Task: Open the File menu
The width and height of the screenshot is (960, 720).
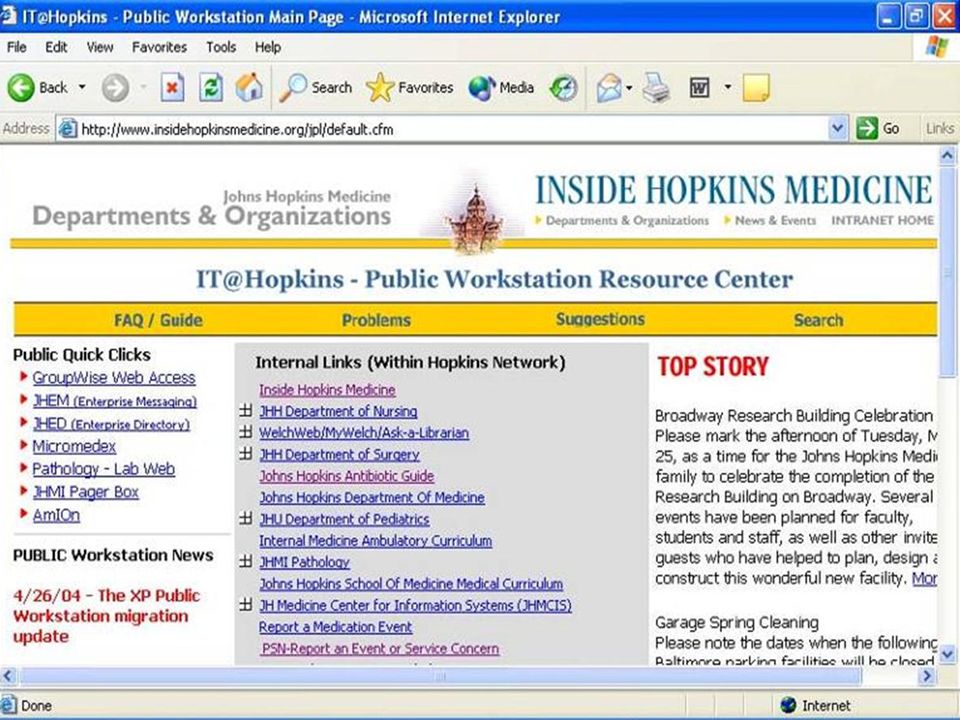Action: (x=17, y=47)
